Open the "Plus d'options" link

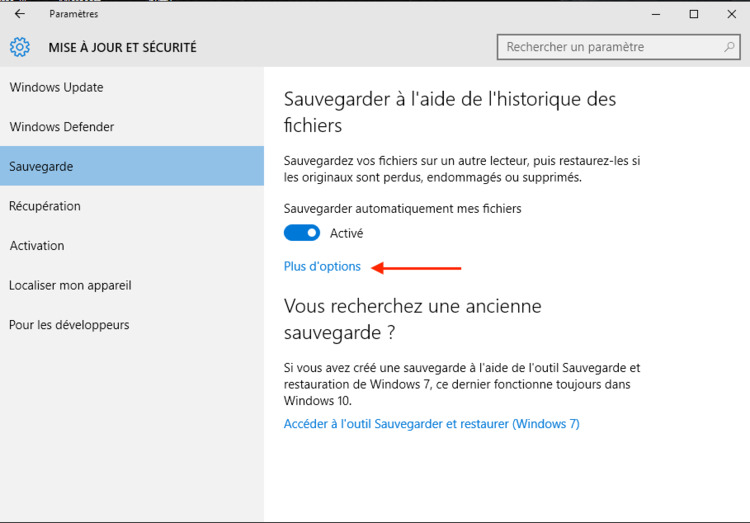[322, 267]
